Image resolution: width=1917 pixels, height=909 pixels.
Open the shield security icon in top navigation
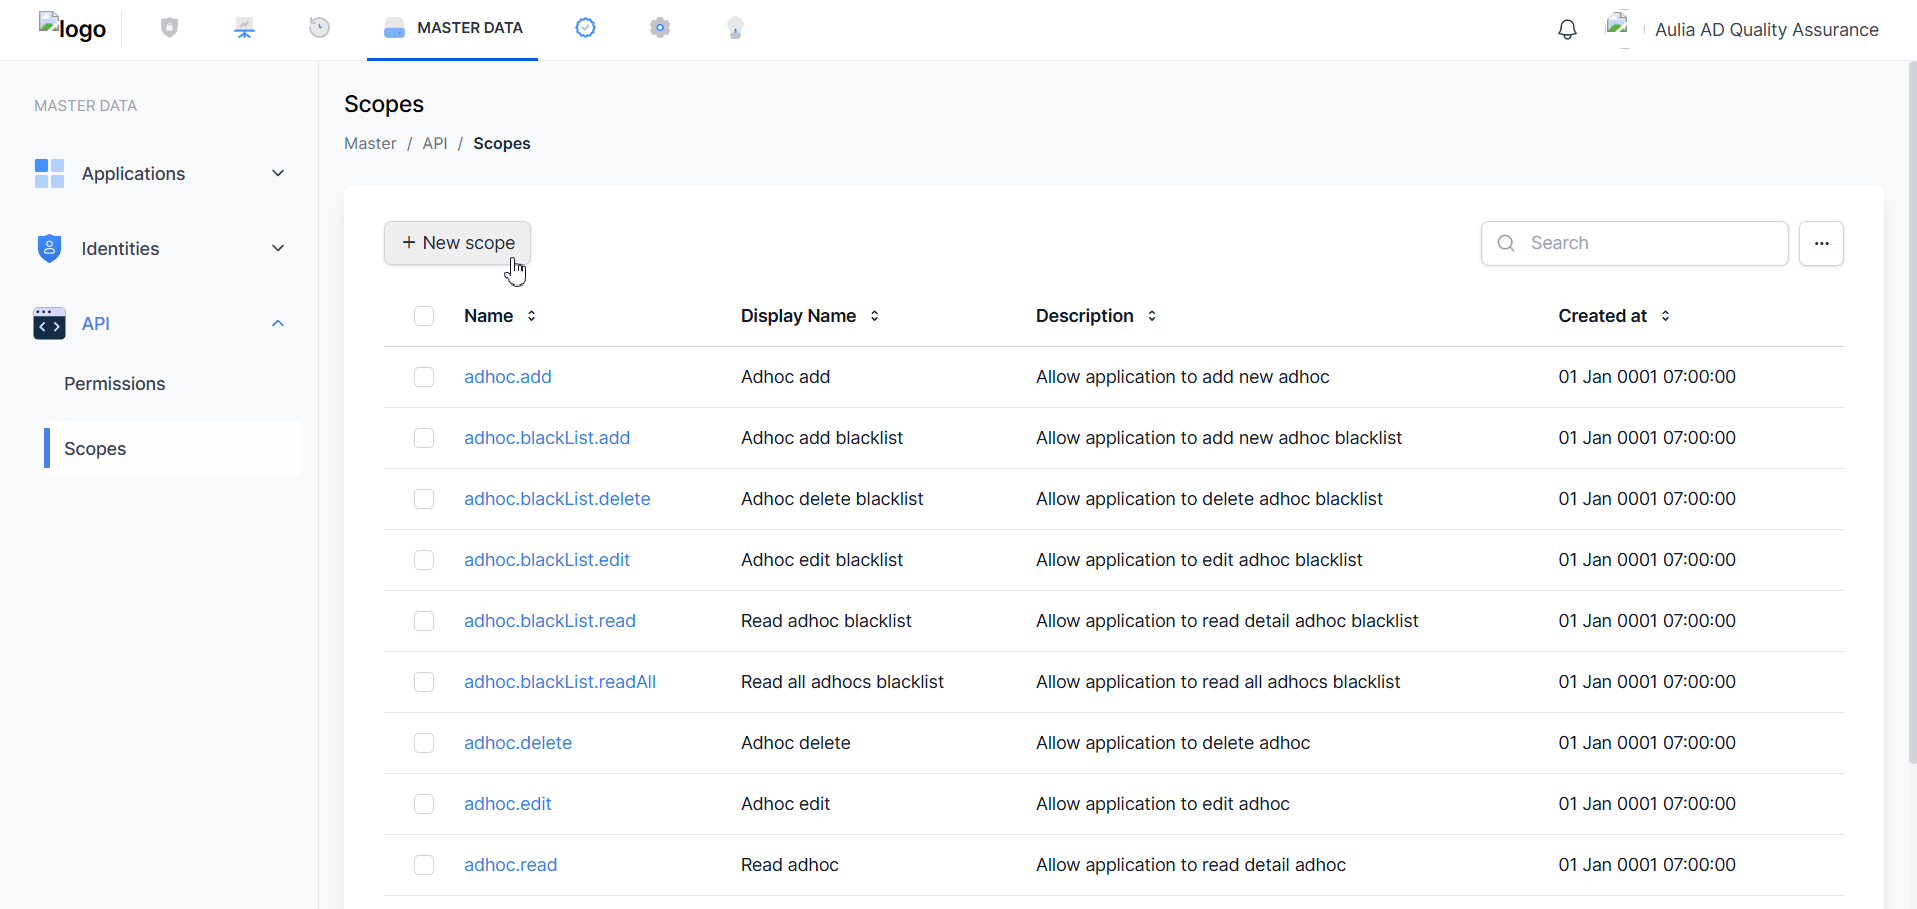(x=169, y=28)
